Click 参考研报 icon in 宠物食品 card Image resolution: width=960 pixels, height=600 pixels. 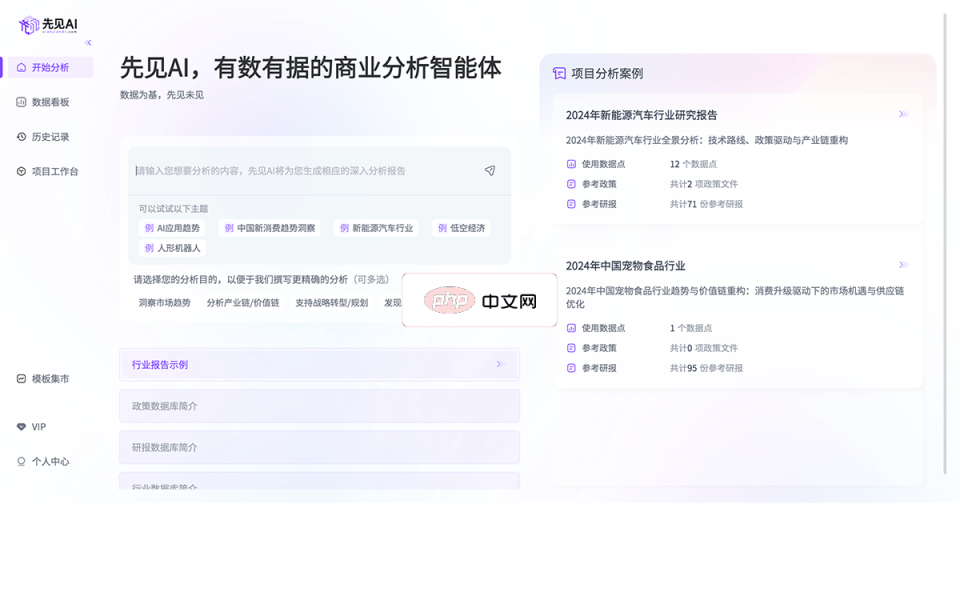point(571,369)
